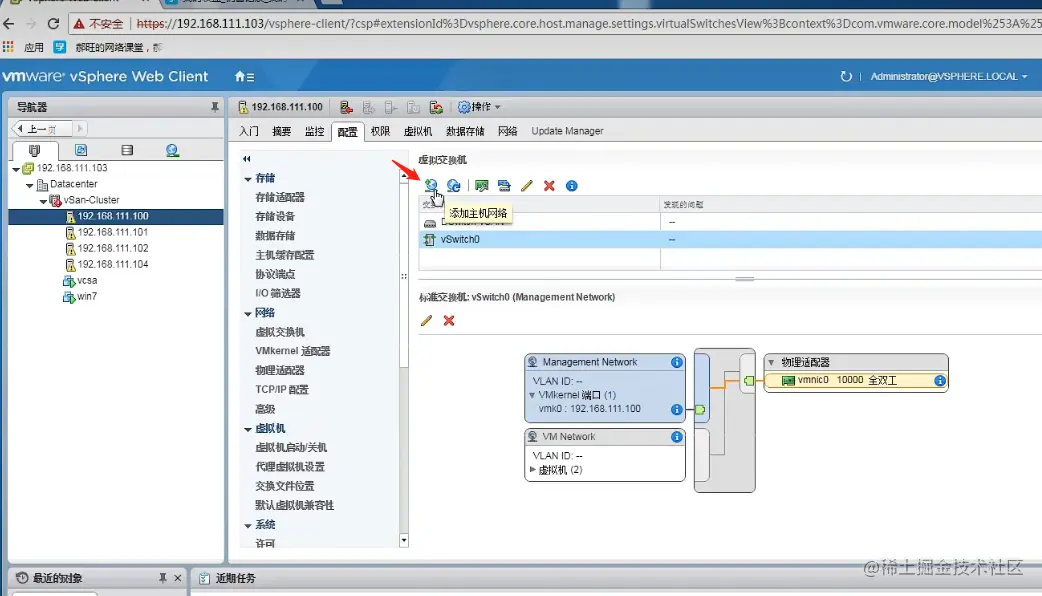This screenshot has width=1042, height=596.
Task: Collapse the 系统 settings section
Action: pos(248,526)
